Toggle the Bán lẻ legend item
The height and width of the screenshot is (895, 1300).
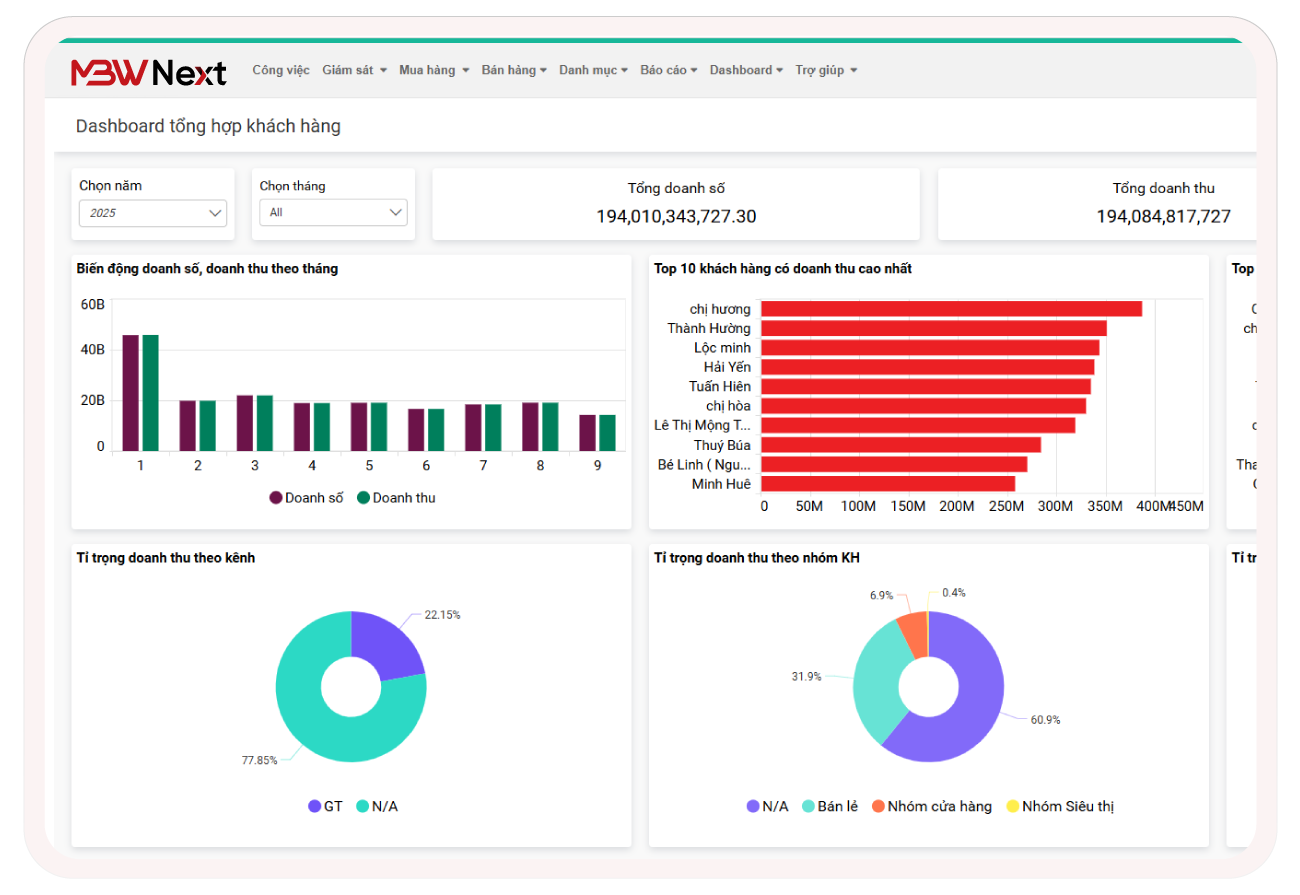pyautogui.click(x=829, y=806)
